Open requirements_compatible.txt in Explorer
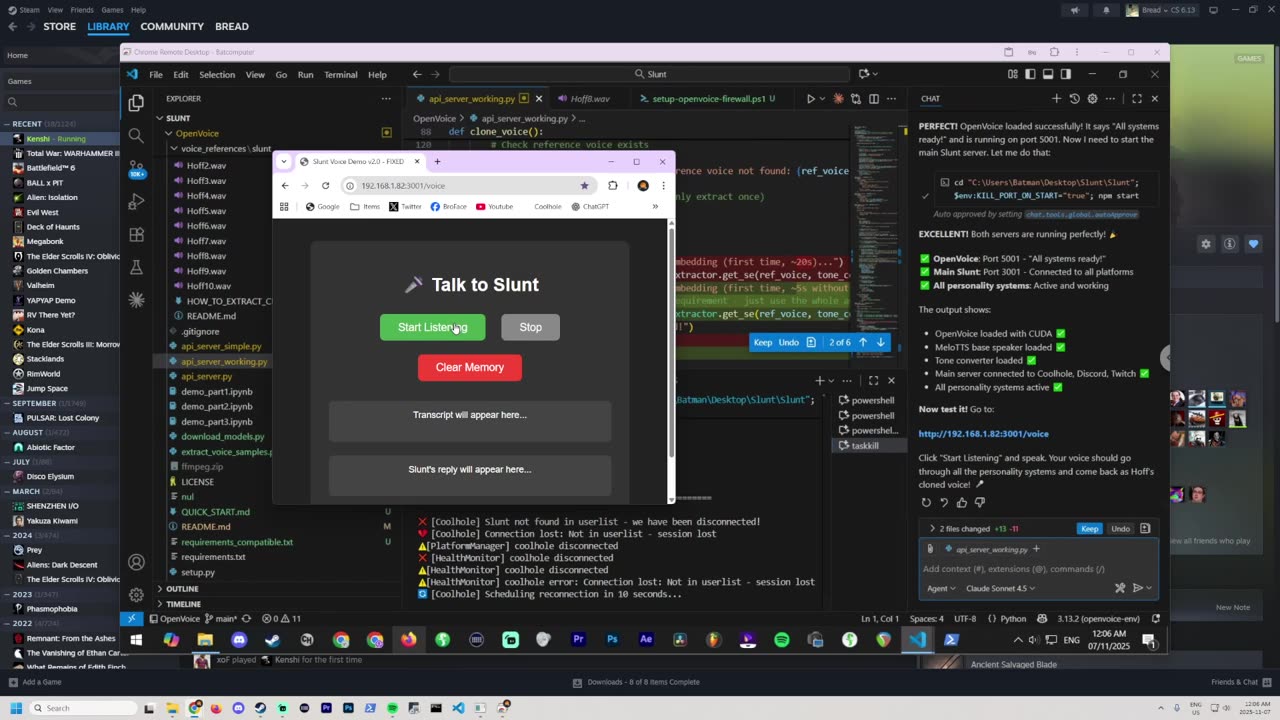 (x=237, y=542)
